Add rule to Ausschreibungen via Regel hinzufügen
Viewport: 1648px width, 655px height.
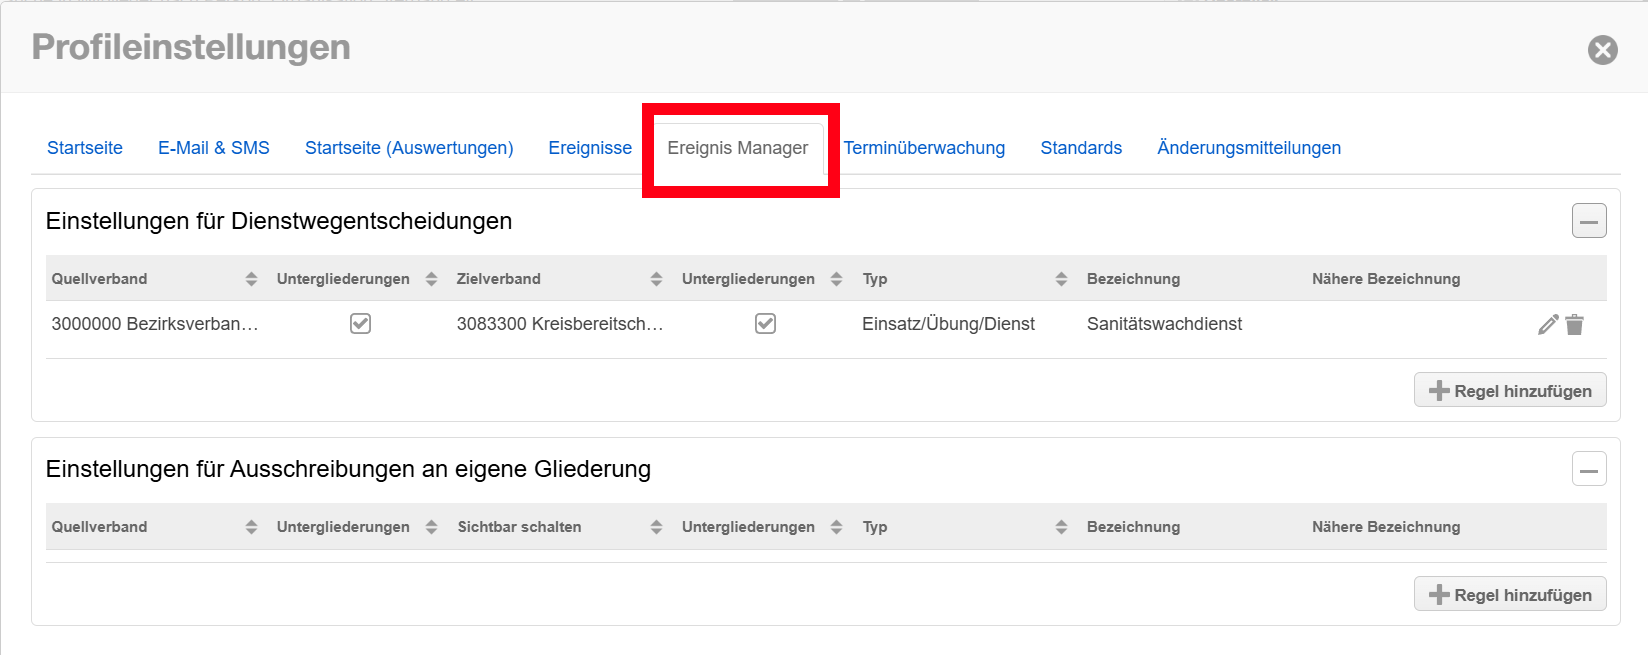click(x=1510, y=594)
